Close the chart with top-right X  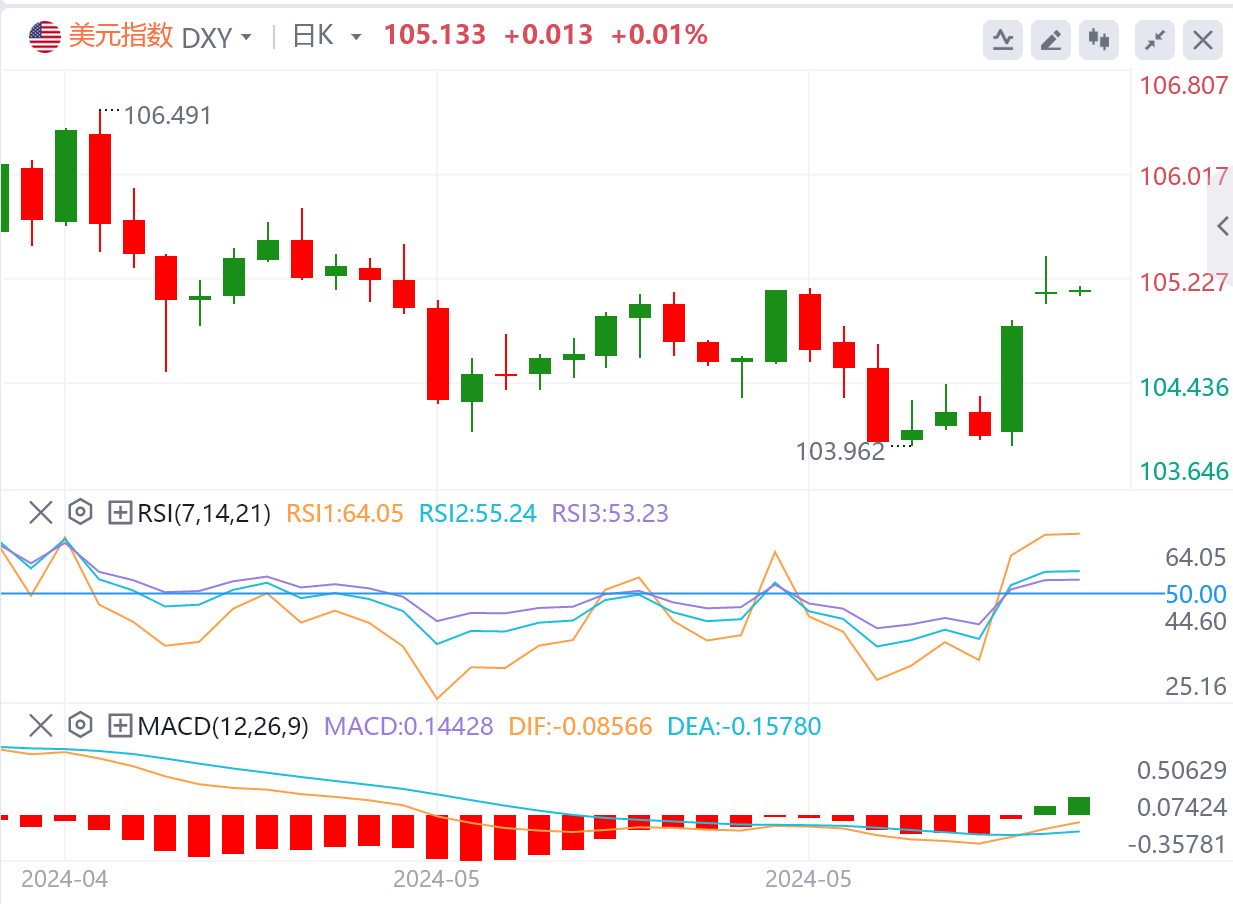(1203, 40)
